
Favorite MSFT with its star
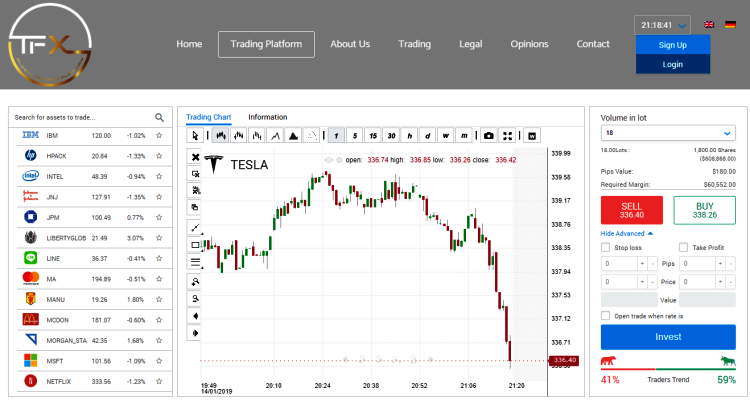[x=159, y=361]
